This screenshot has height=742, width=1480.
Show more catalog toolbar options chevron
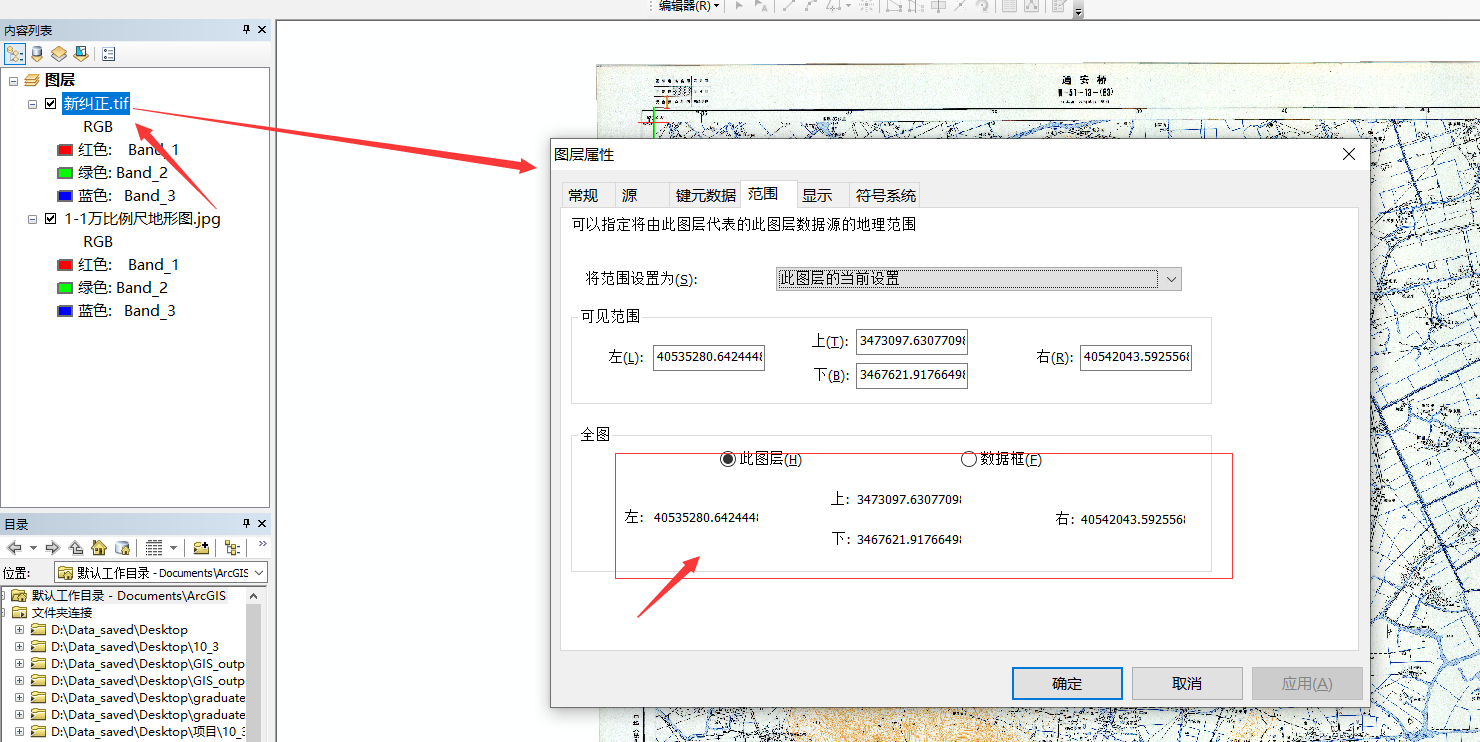pos(263,545)
